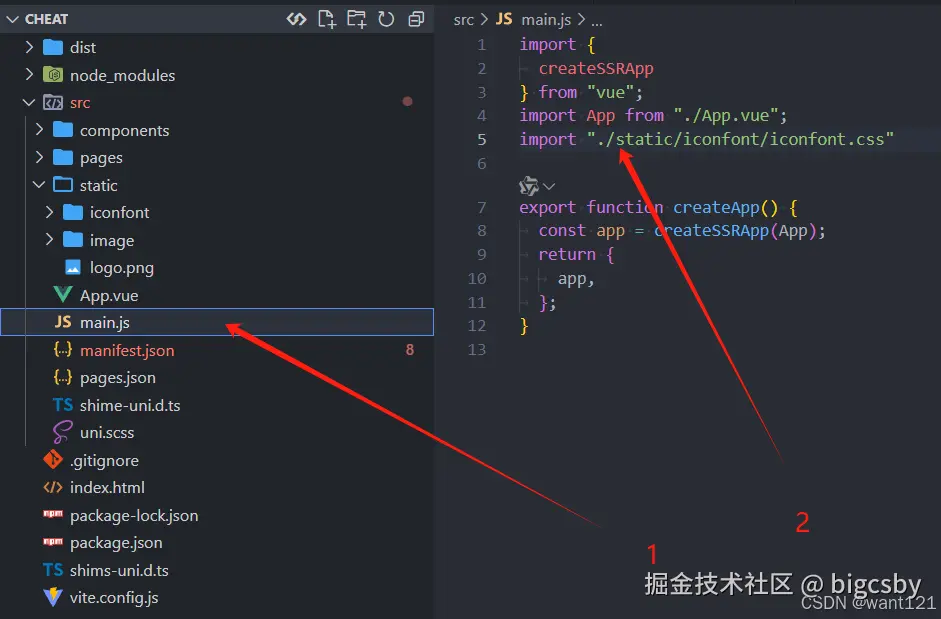Viewport: 941px width, 619px height.
Task: Click the JS icon in the breadcrumb bar
Action: click(503, 19)
